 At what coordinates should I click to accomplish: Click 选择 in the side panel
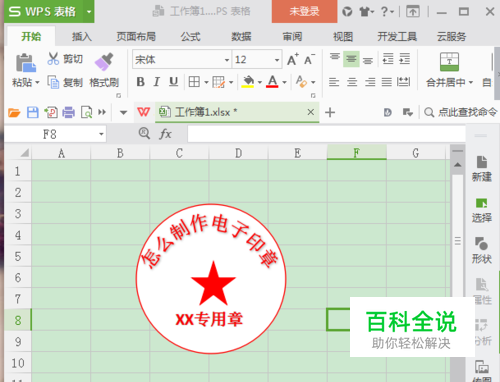click(x=482, y=210)
